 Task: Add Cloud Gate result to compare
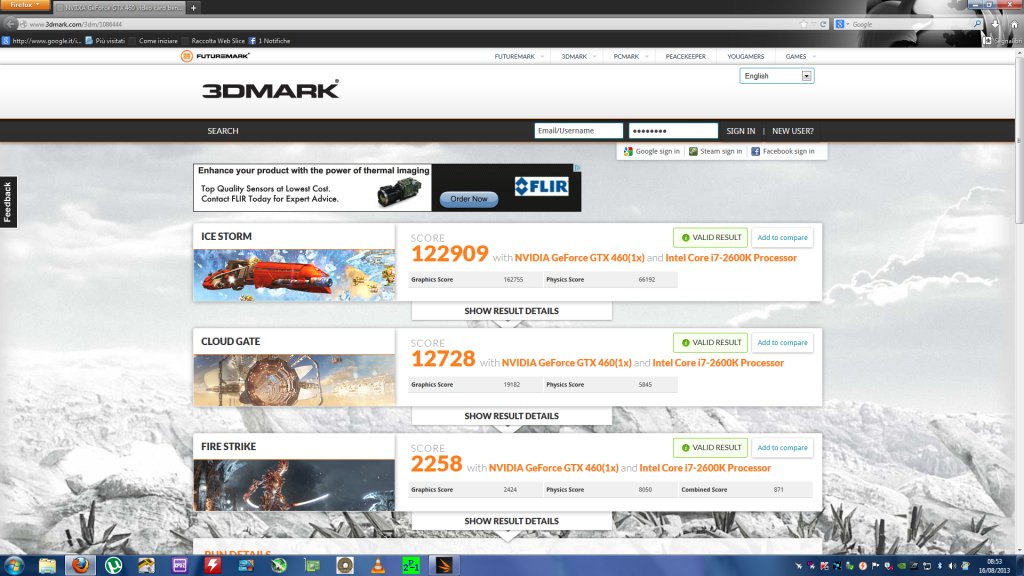[x=782, y=342]
